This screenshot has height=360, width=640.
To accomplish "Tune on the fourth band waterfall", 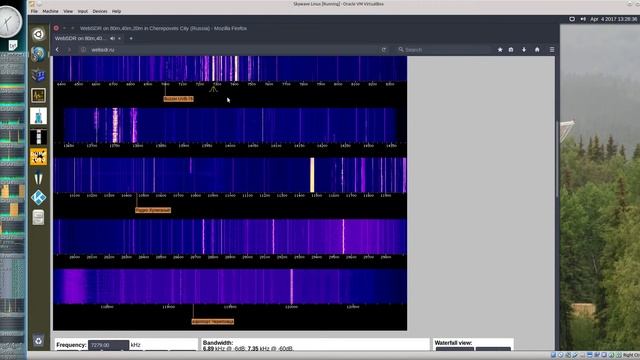I will coord(230,237).
